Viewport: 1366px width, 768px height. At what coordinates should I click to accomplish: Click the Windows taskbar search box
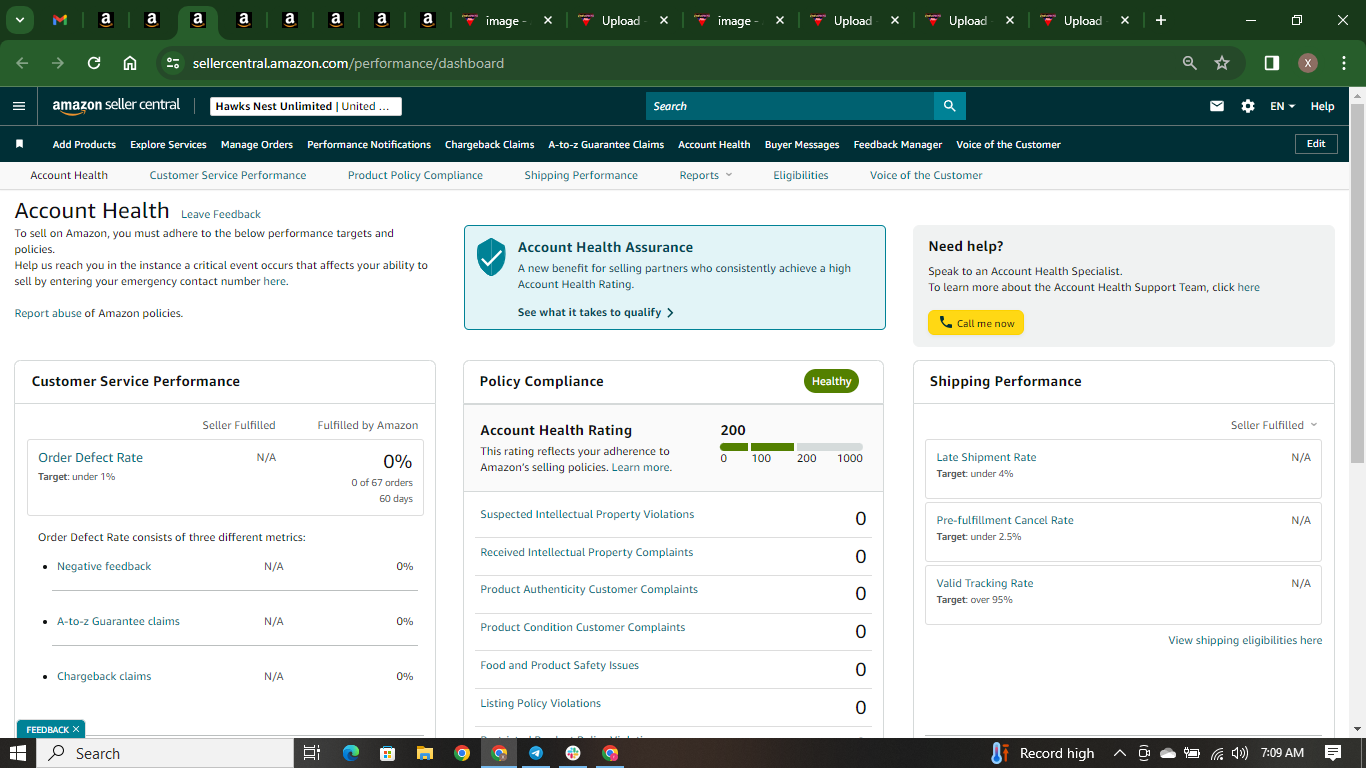[165, 753]
